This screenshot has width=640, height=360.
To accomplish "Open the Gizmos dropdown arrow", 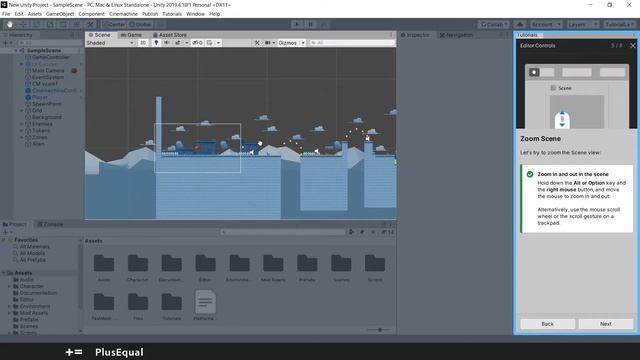I will [303, 43].
